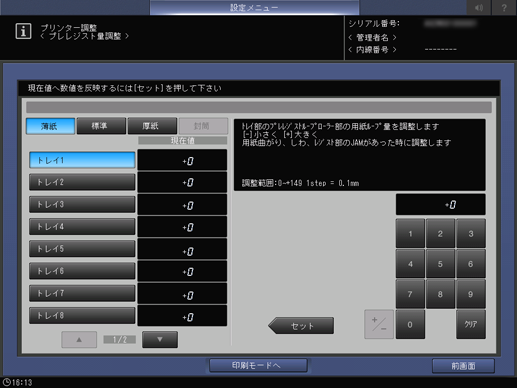Select the 封筒 paper type tab
This screenshot has height=388, width=517.
[203, 126]
